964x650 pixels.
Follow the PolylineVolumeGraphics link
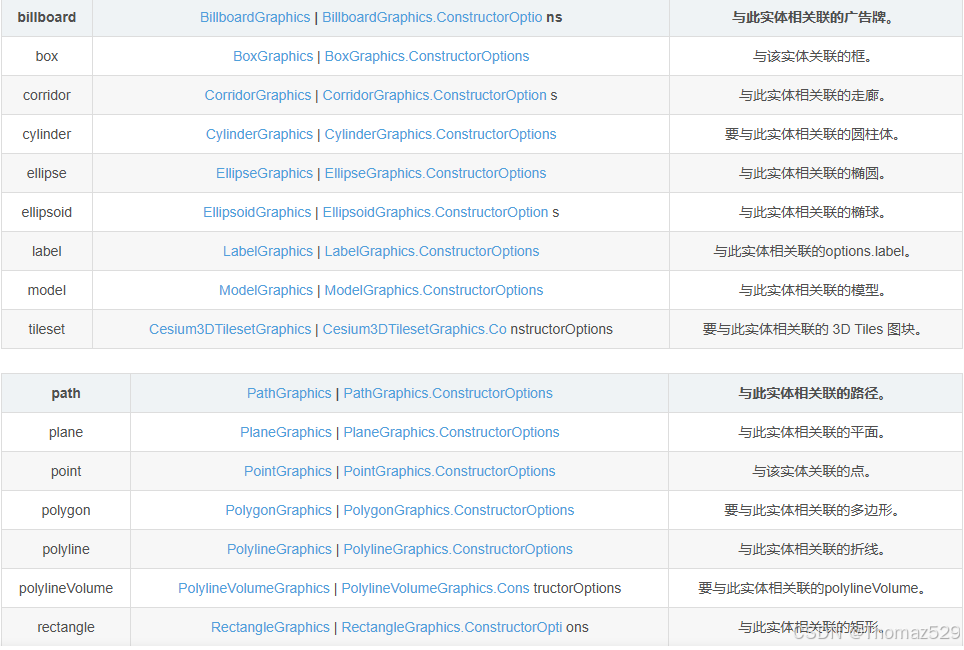(x=253, y=588)
